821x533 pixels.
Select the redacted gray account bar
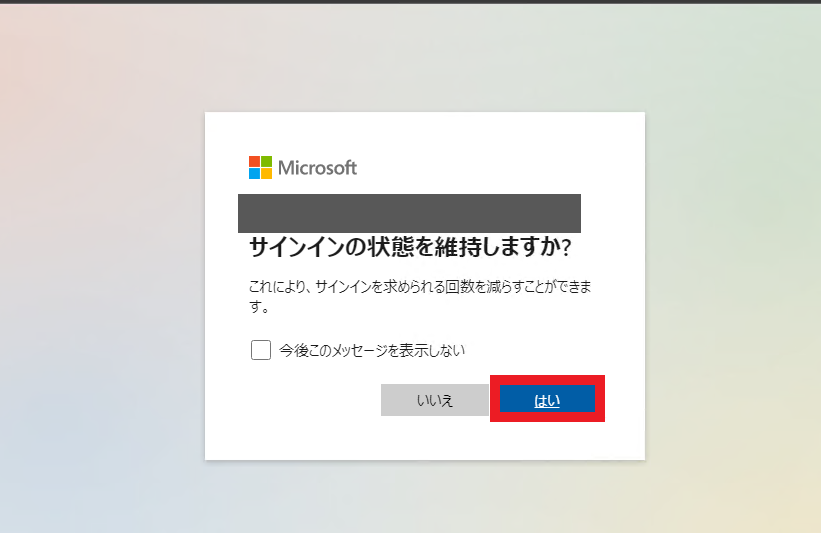pyautogui.click(x=409, y=213)
